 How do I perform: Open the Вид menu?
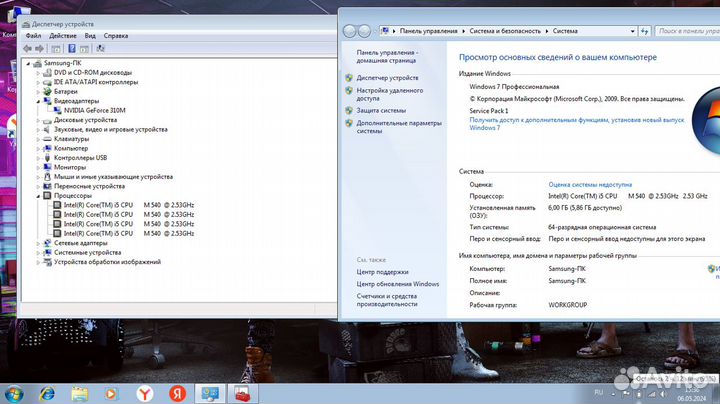(x=90, y=35)
